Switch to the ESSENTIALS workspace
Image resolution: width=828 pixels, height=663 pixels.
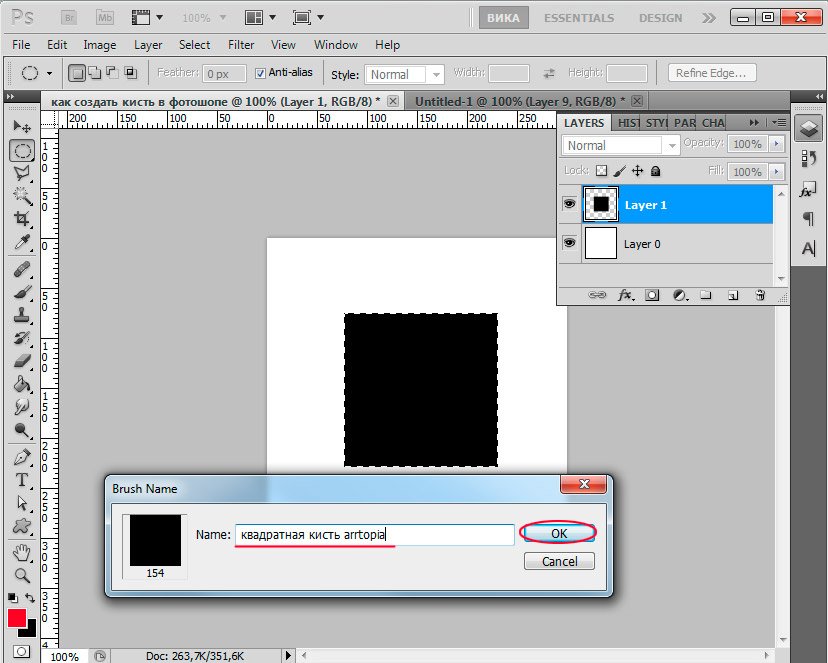(x=579, y=18)
